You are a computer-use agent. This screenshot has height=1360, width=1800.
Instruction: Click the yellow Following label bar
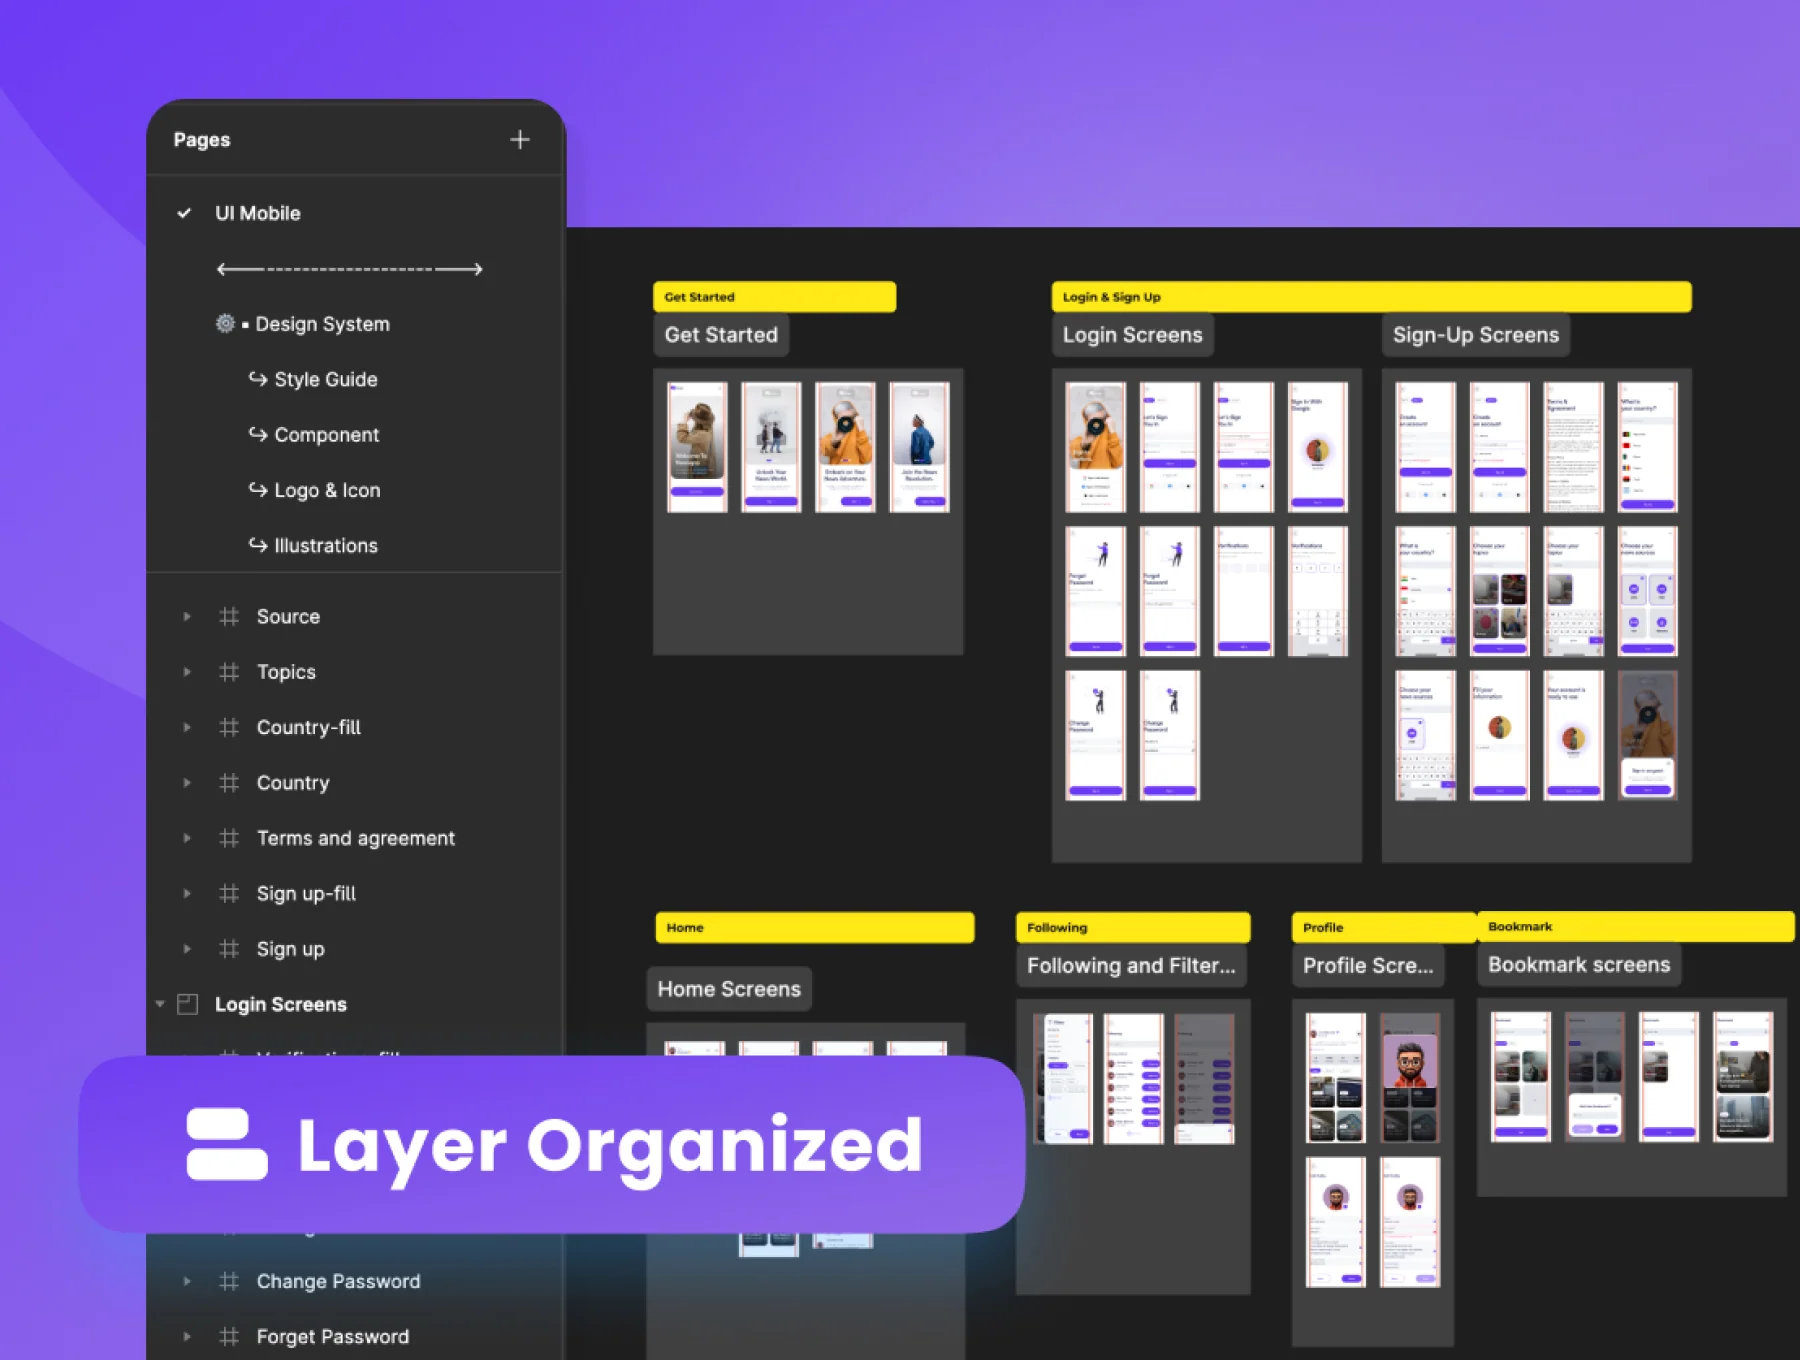click(x=1133, y=927)
